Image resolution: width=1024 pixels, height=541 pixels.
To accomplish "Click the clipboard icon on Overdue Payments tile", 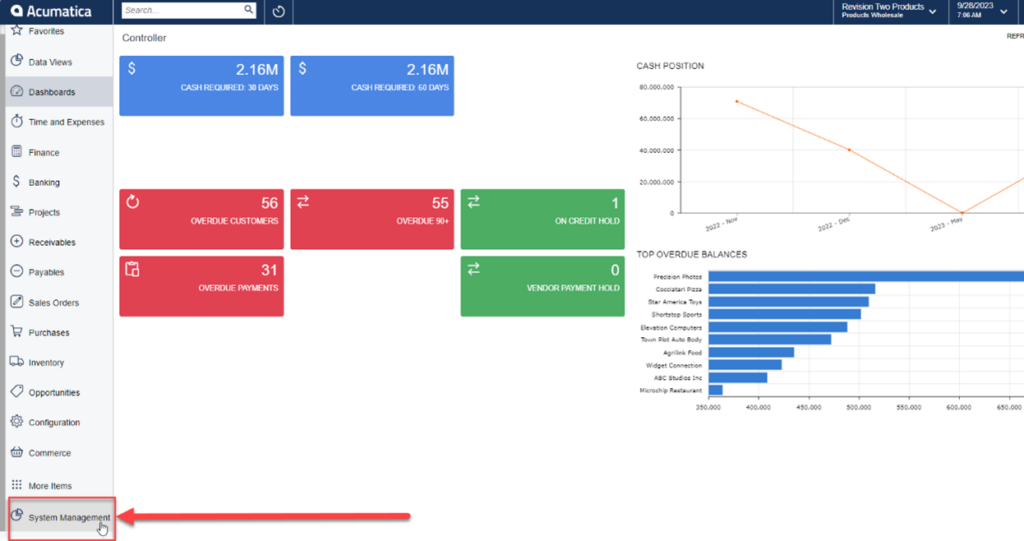I will coord(133,269).
